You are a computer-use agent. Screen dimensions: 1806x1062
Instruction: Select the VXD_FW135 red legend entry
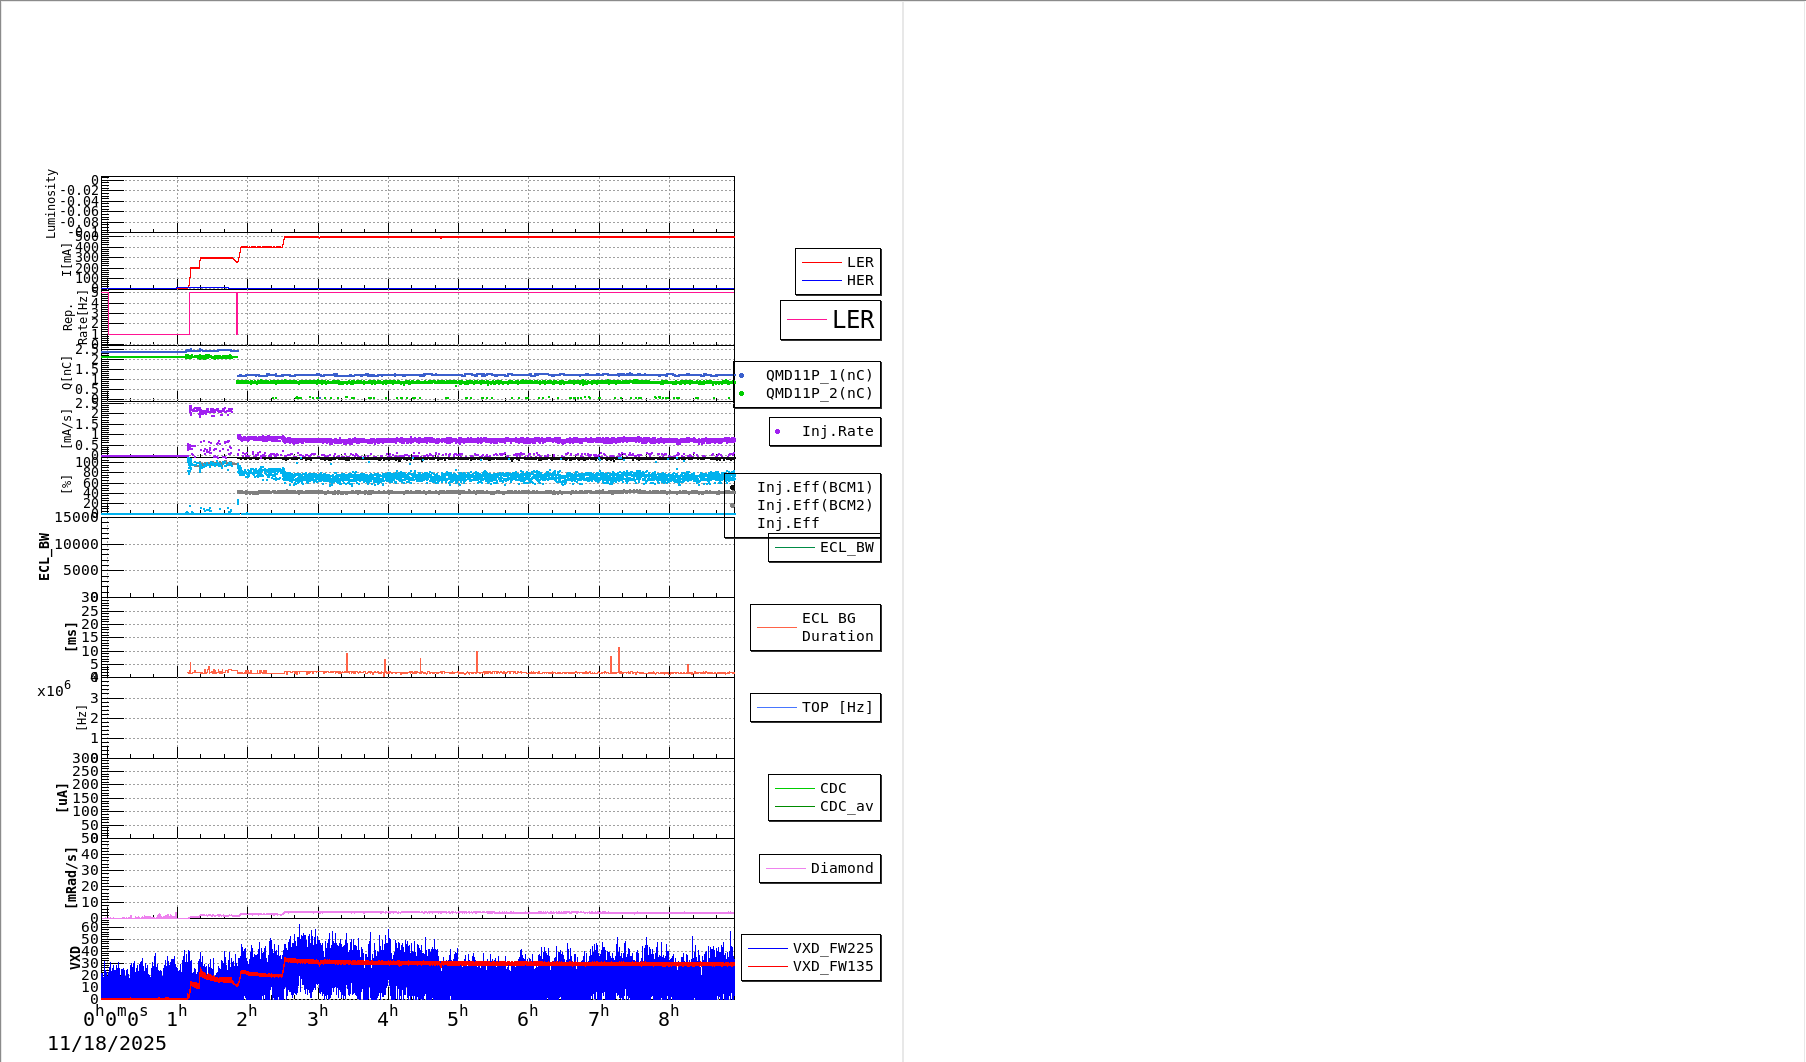click(x=811, y=967)
